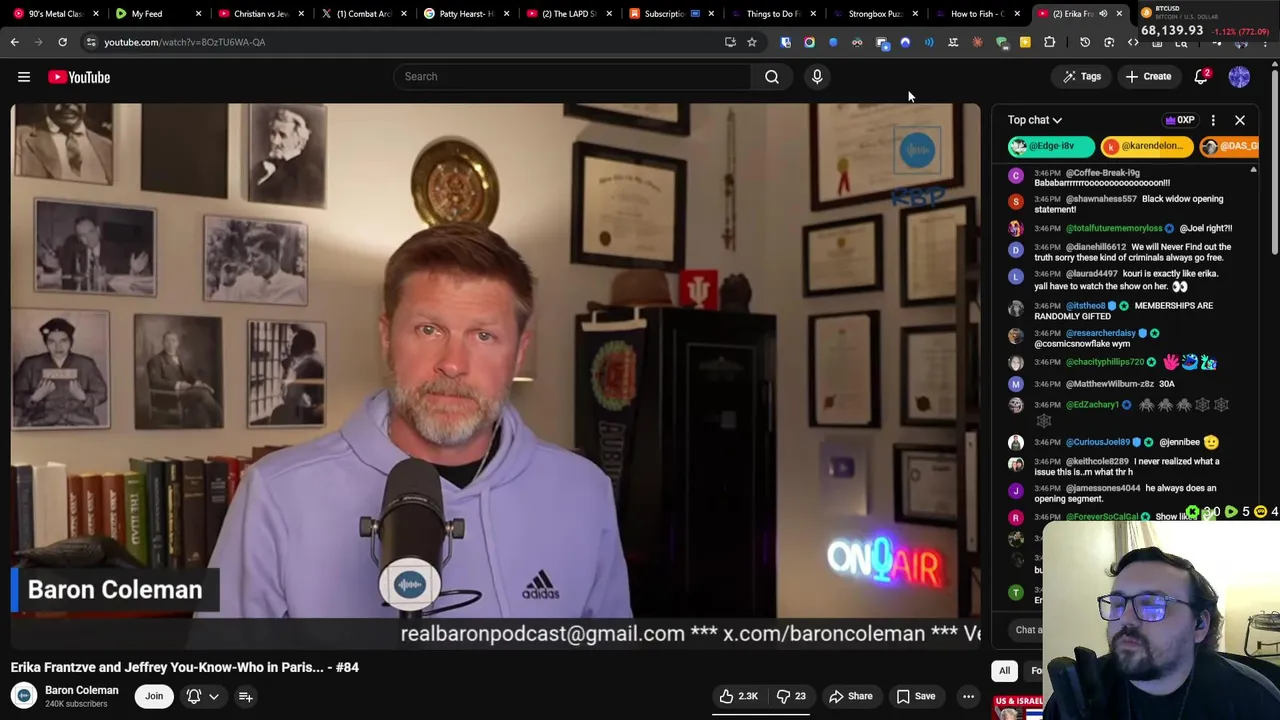Join the Baron Coleman channel membership

pyautogui.click(x=154, y=696)
